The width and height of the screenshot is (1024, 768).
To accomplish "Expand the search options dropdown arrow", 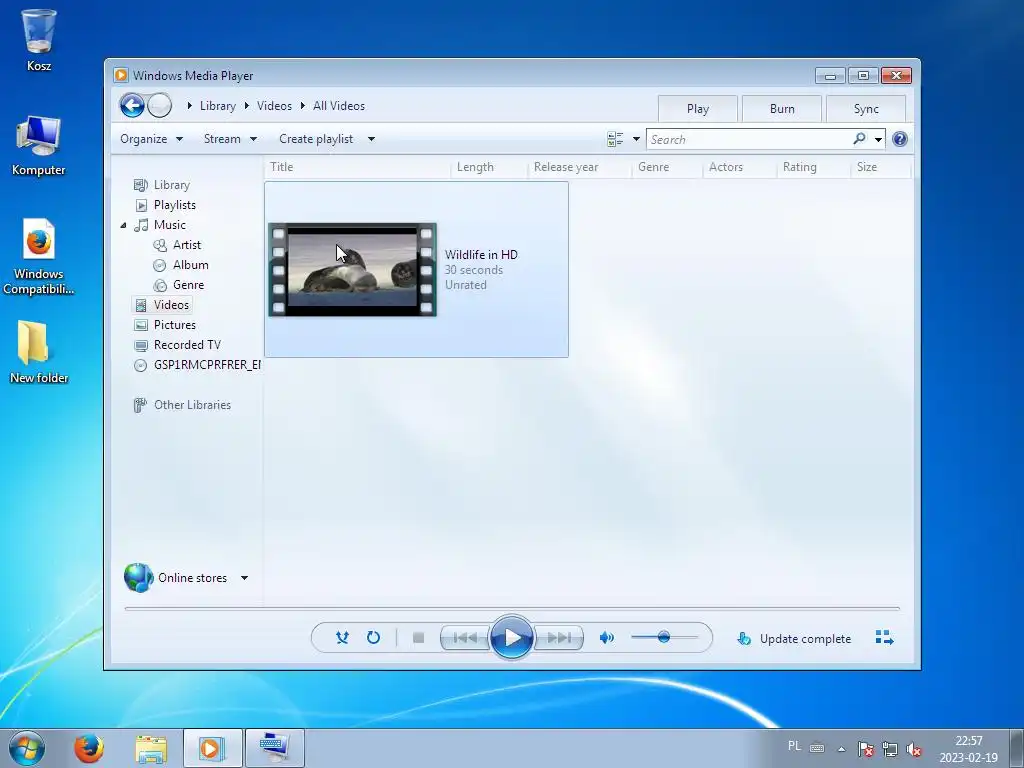I will [x=878, y=139].
